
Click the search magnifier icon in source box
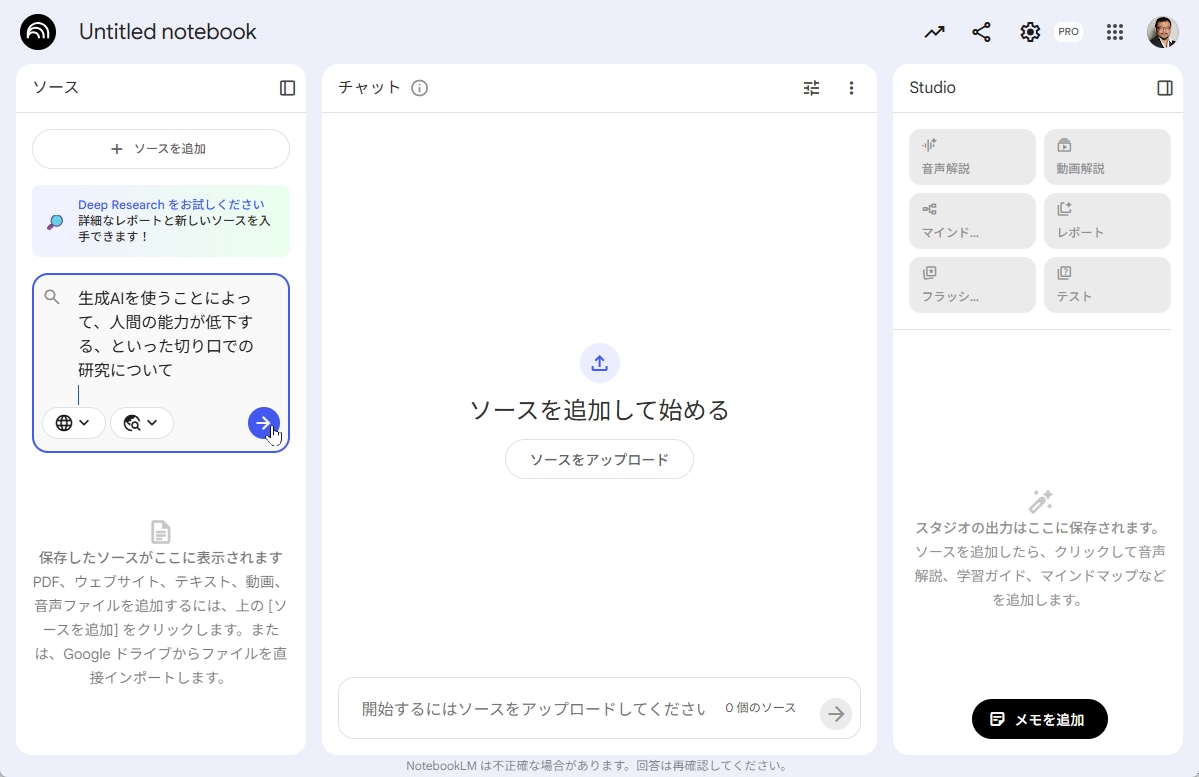(x=52, y=297)
